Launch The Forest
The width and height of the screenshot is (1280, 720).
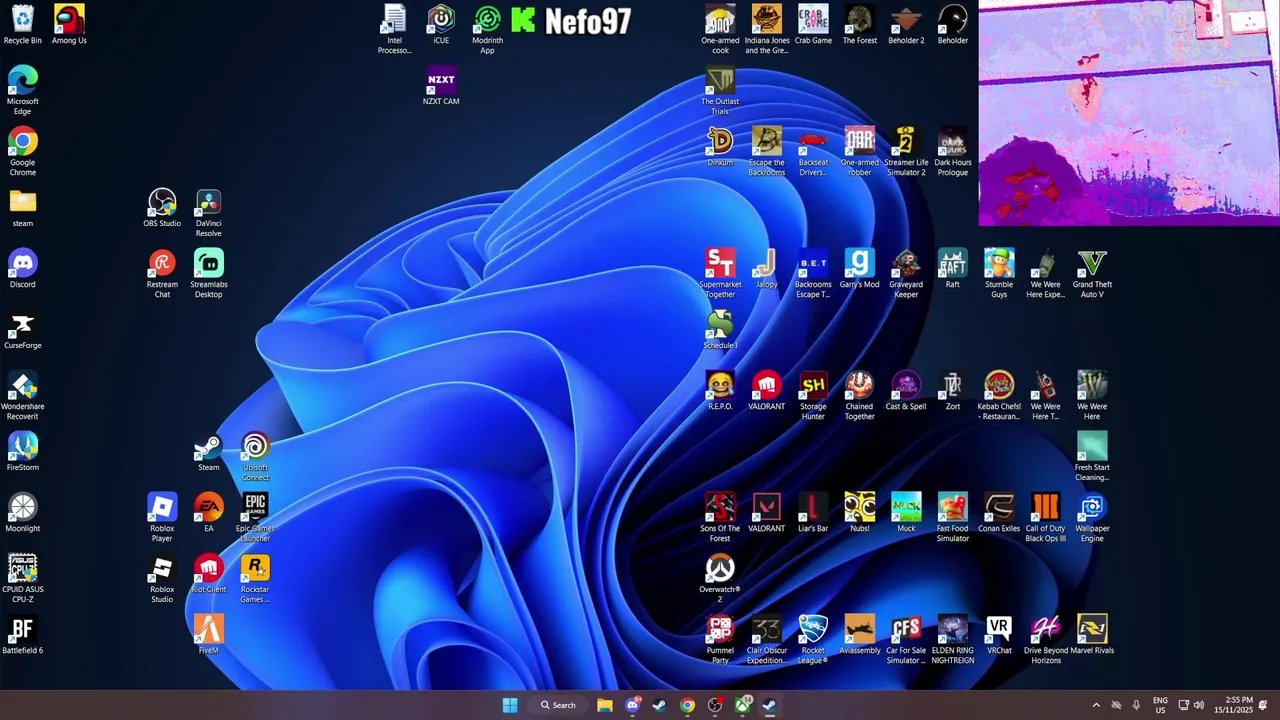pyautogui.click(x=859, y=25)
